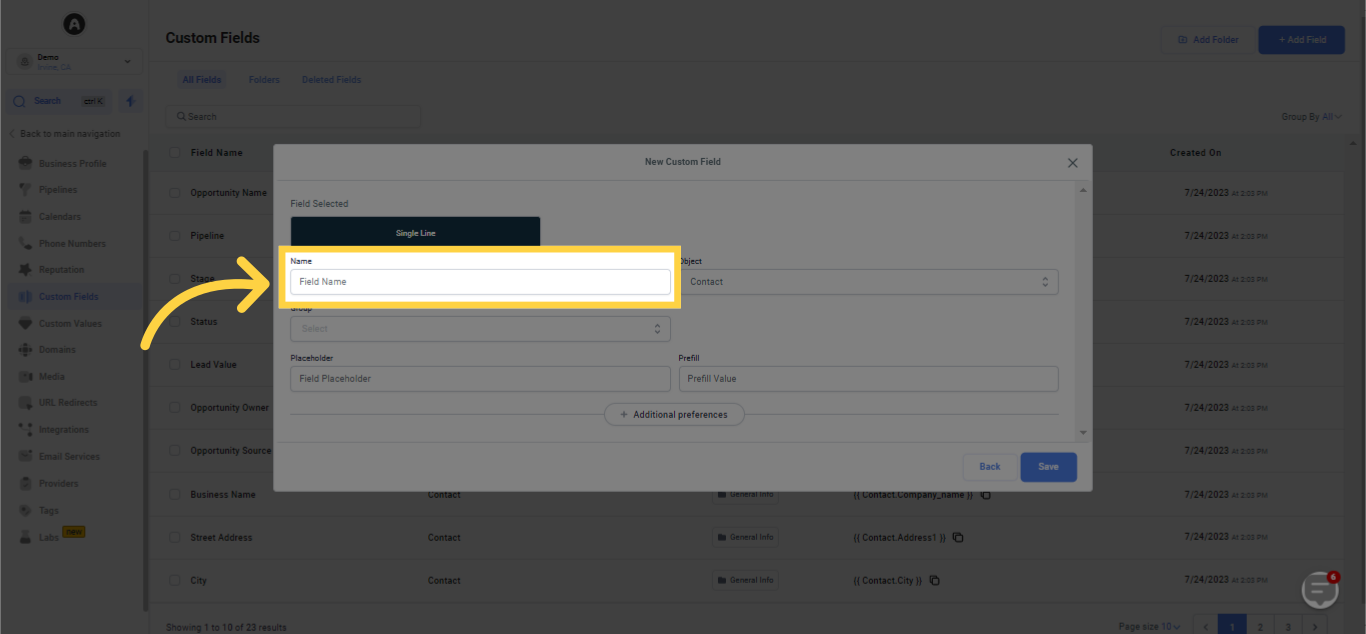Go to Calendars in the sidebar
Image resolution: width=1366 pixels, height=634 pixels.
[x=60, y=217]
